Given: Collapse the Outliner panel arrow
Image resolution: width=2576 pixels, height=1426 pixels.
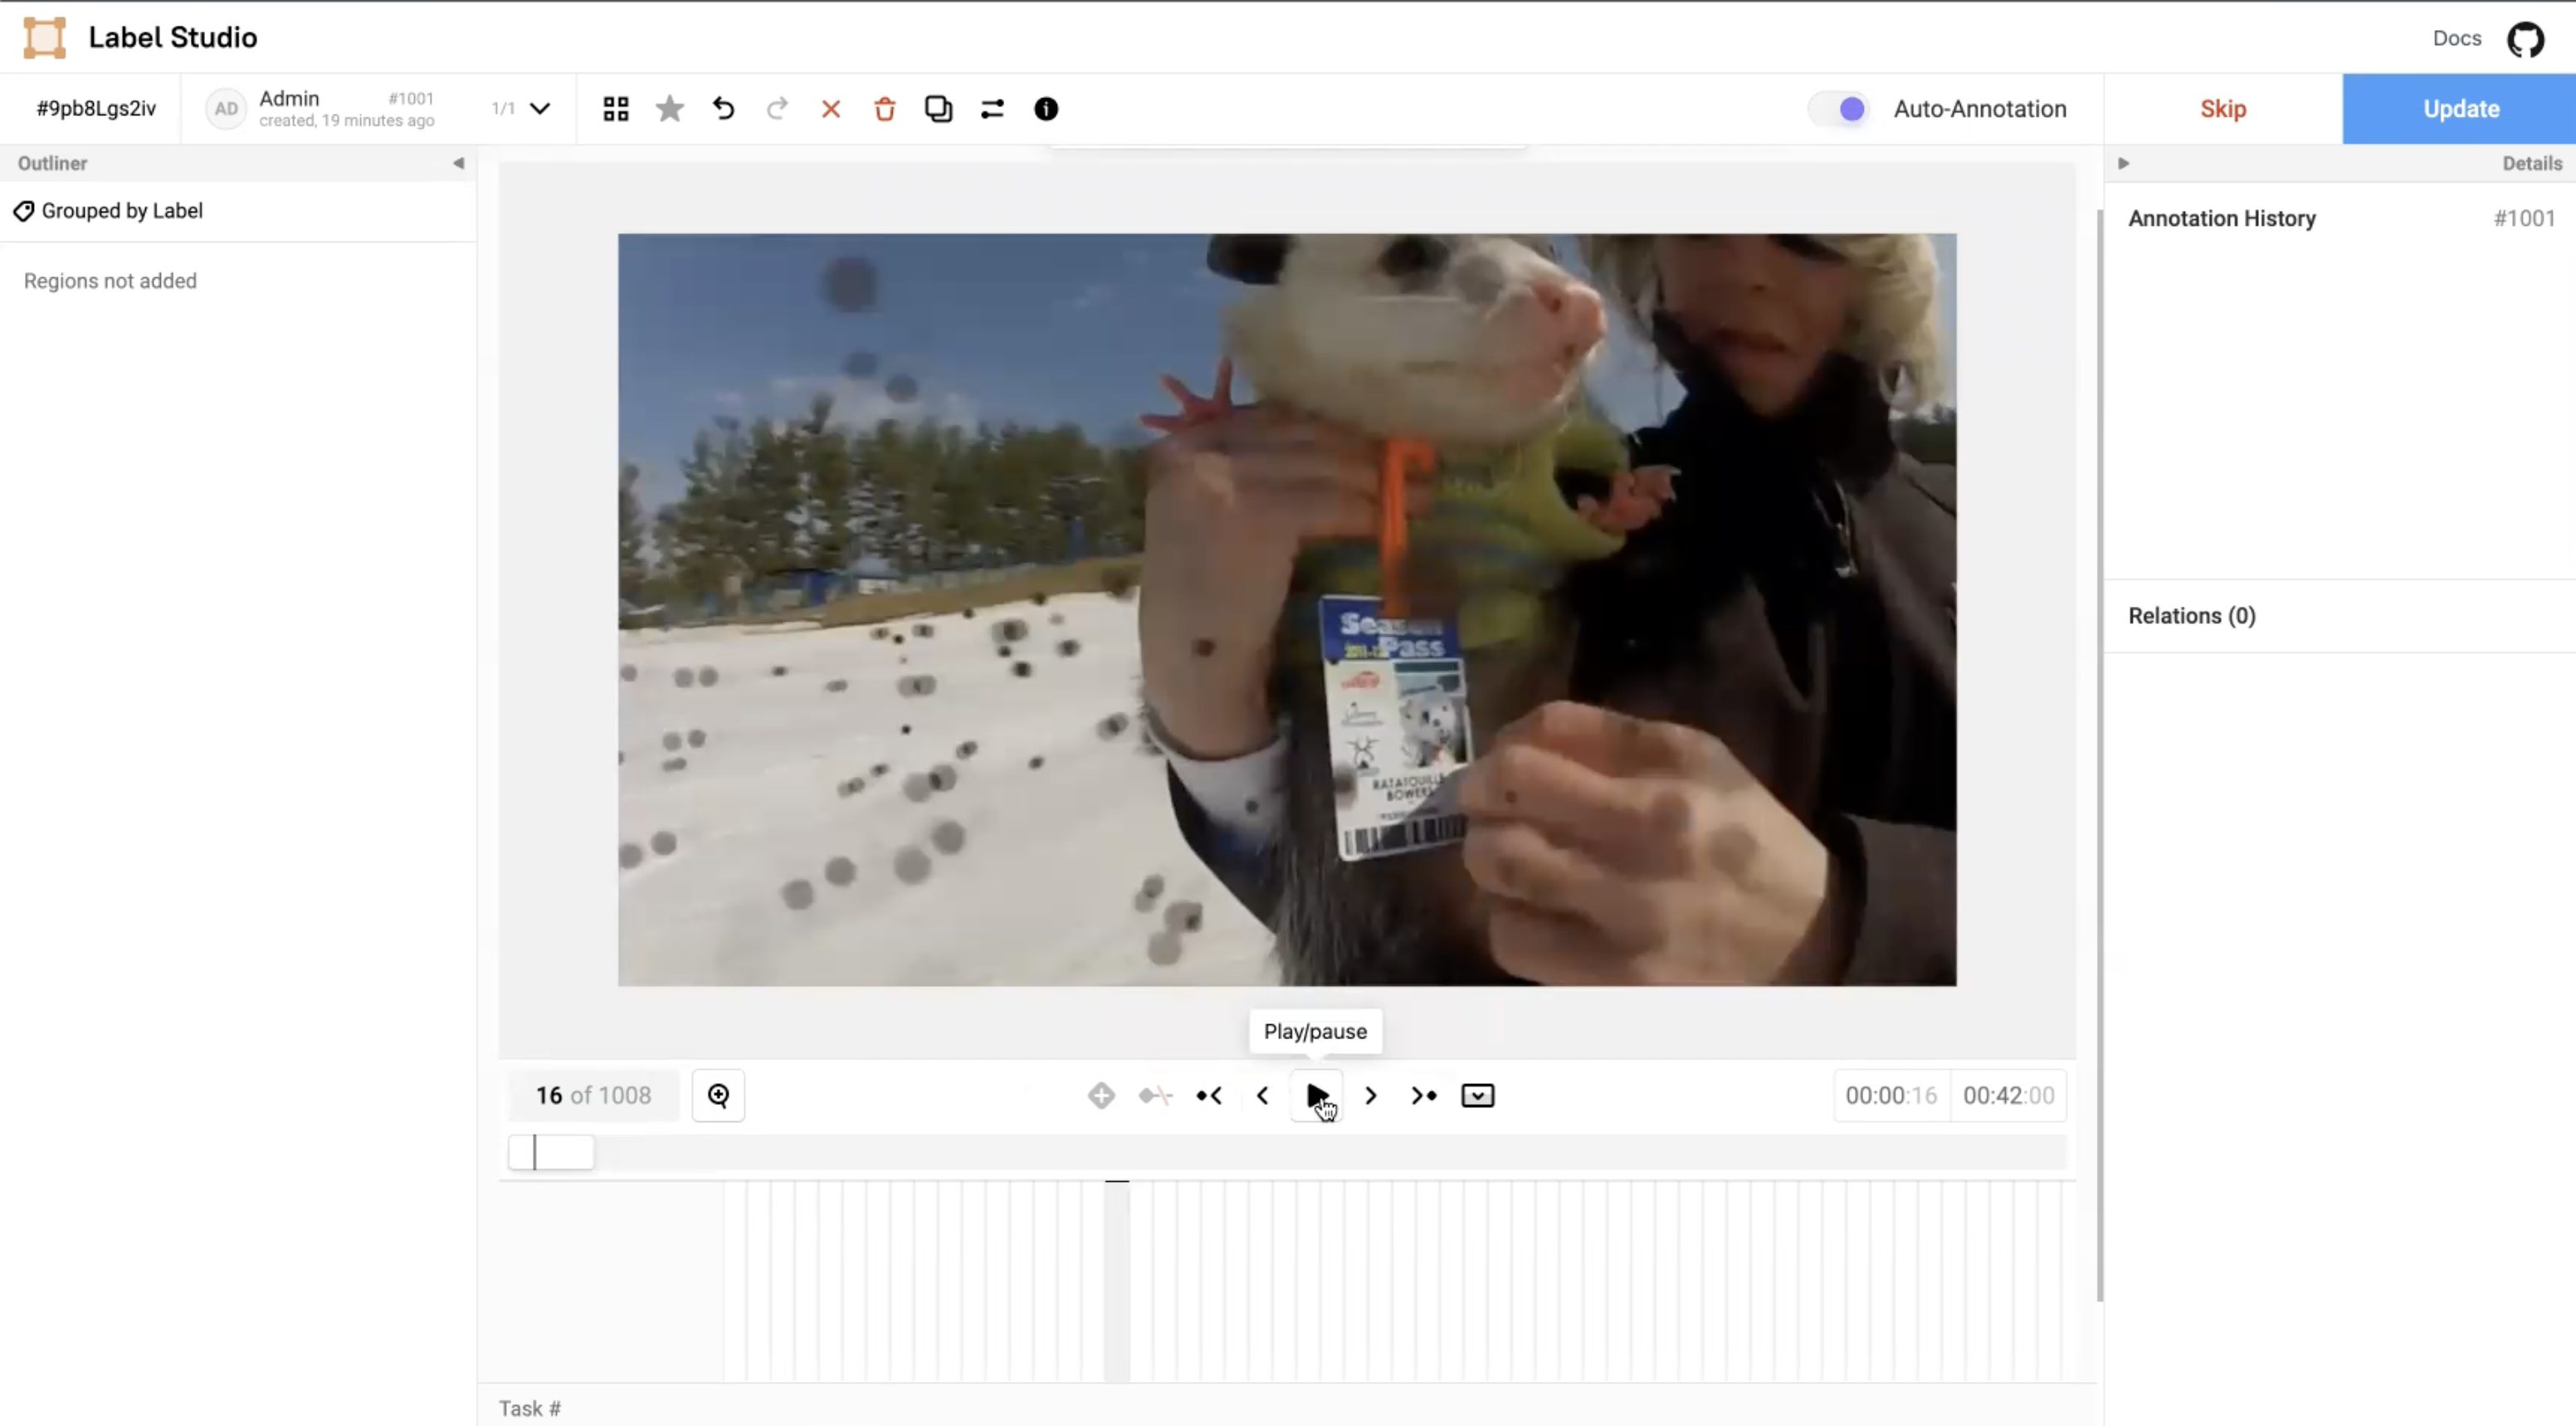Looking at the screenshot, I should click(458, 163).
